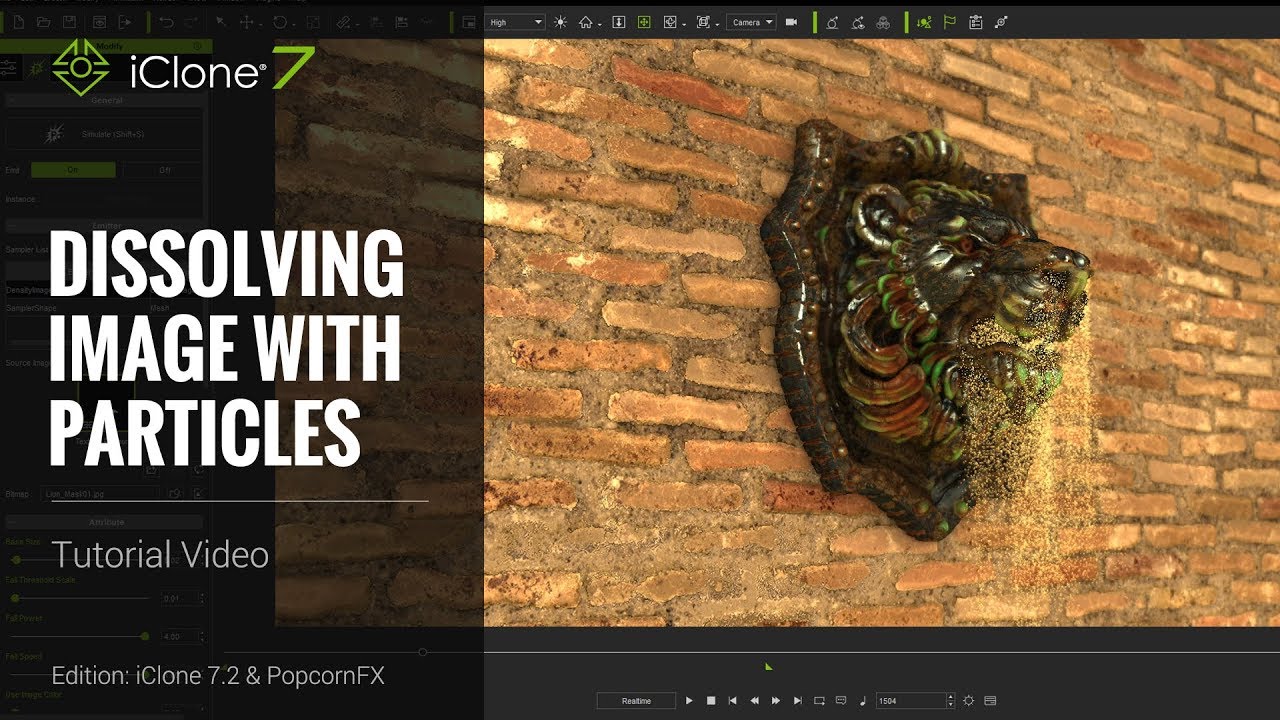Toggle the loop playback icon
The height and width of the screenshot is (720, 1280).
coord(819,701)
